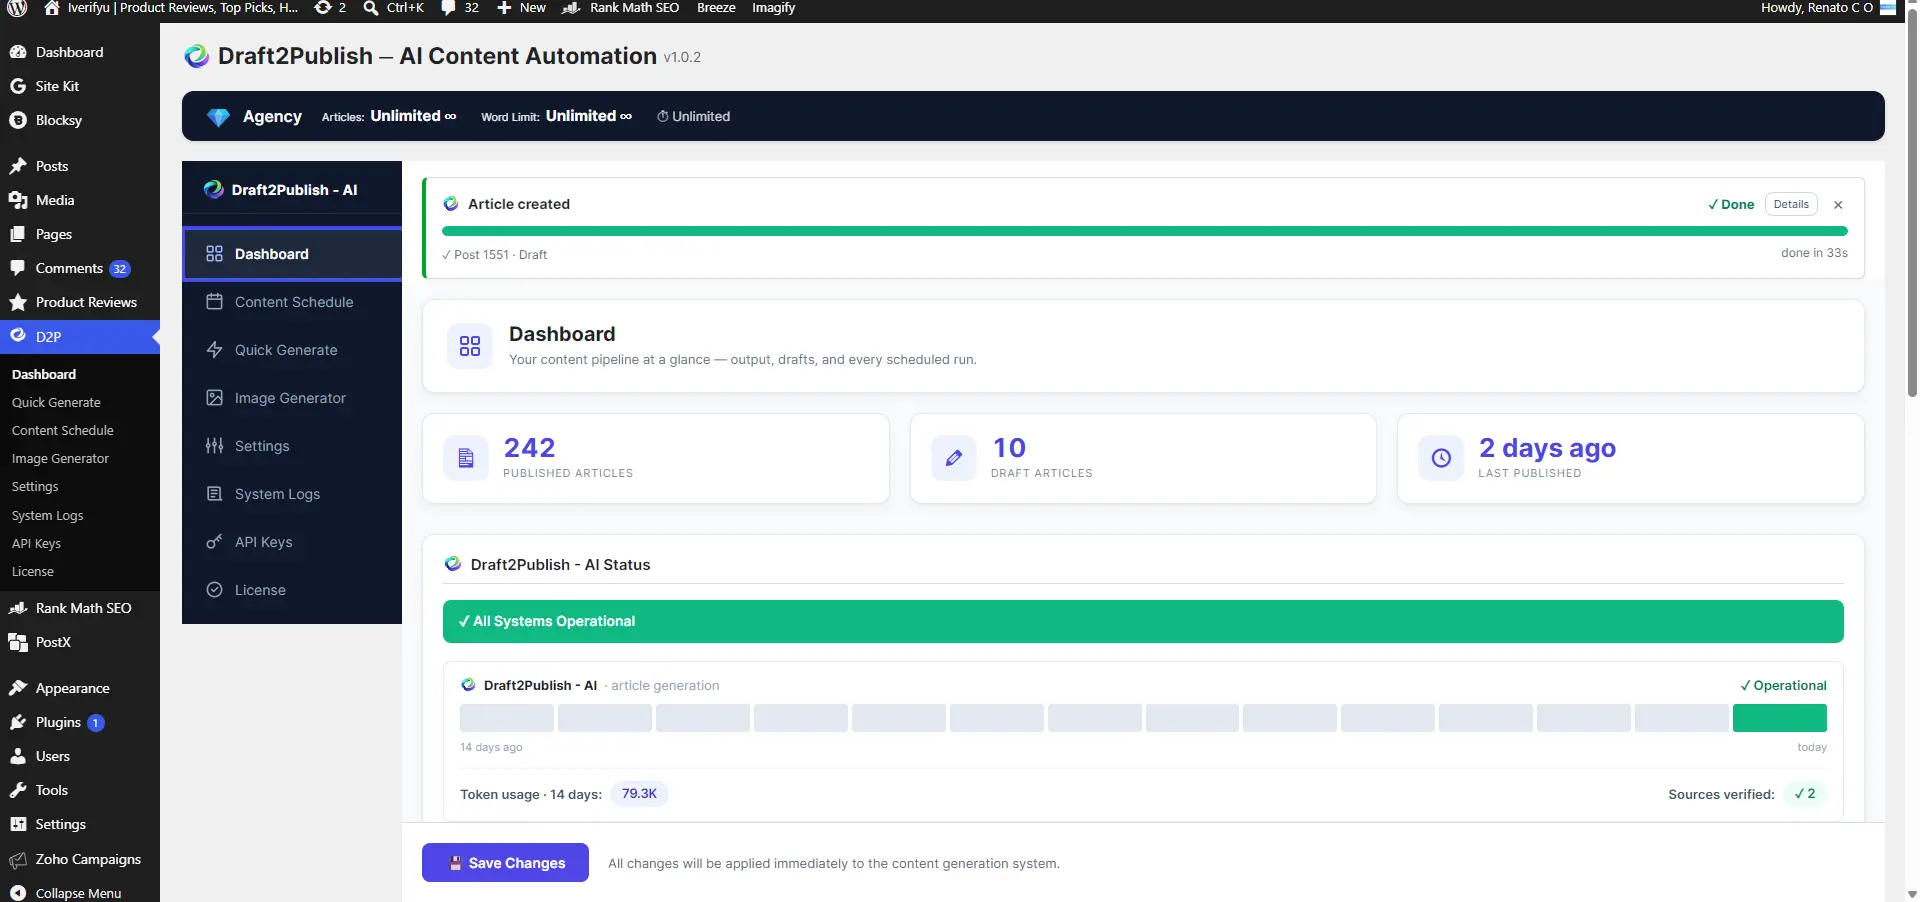
Task: Click the Save Changes button
Action: [505, 863]
